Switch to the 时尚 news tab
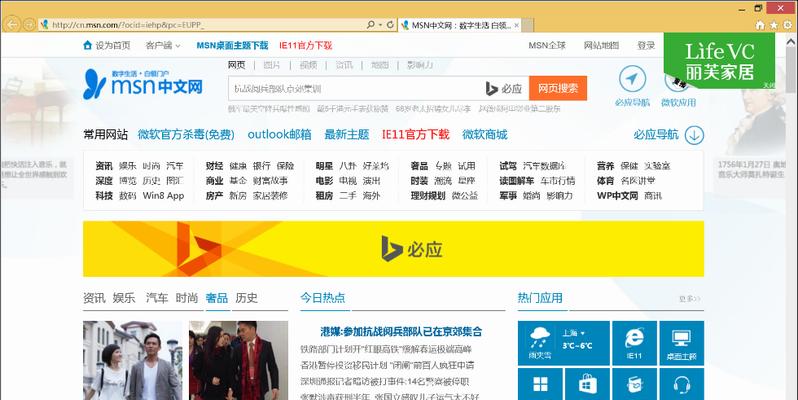The image size is (798, 400). pyautogui.click(x=187, y=298)
